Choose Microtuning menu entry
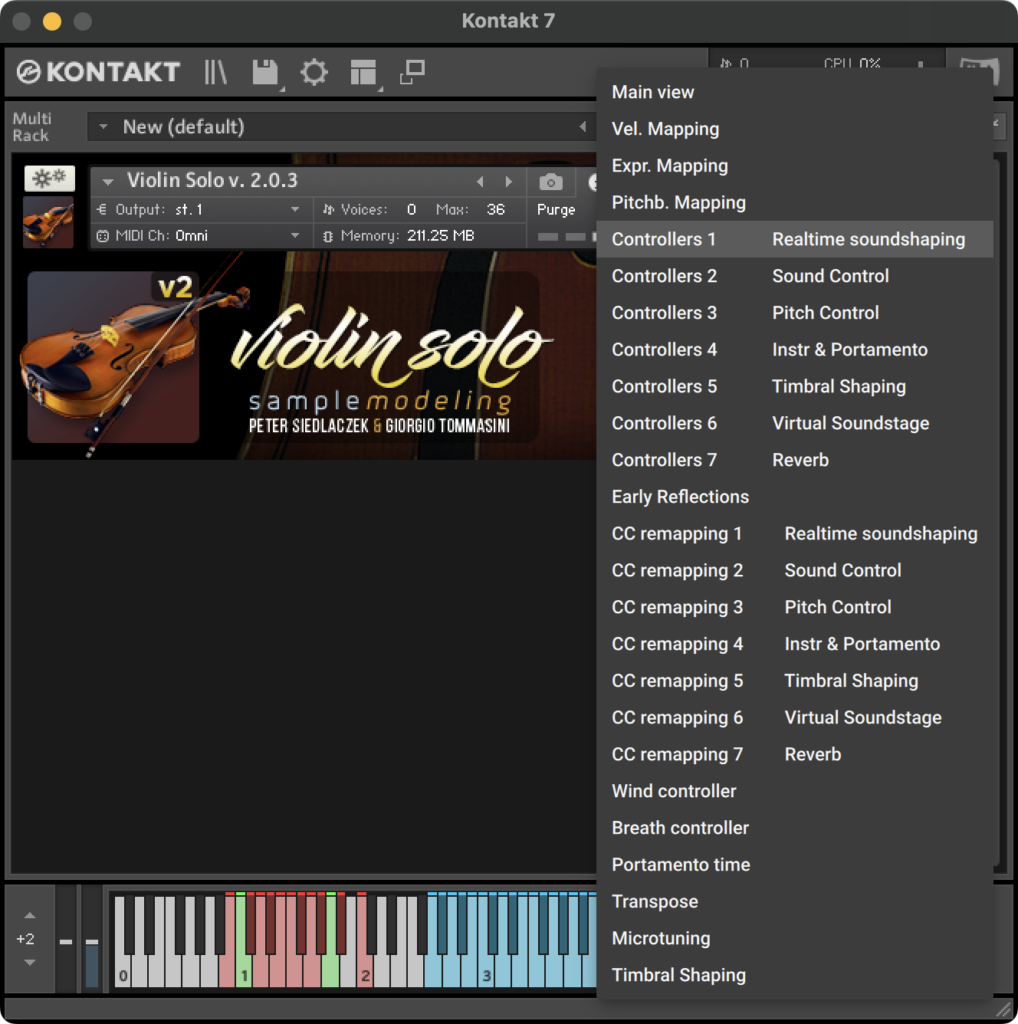1018x1024 pixels. coord(795,938)
